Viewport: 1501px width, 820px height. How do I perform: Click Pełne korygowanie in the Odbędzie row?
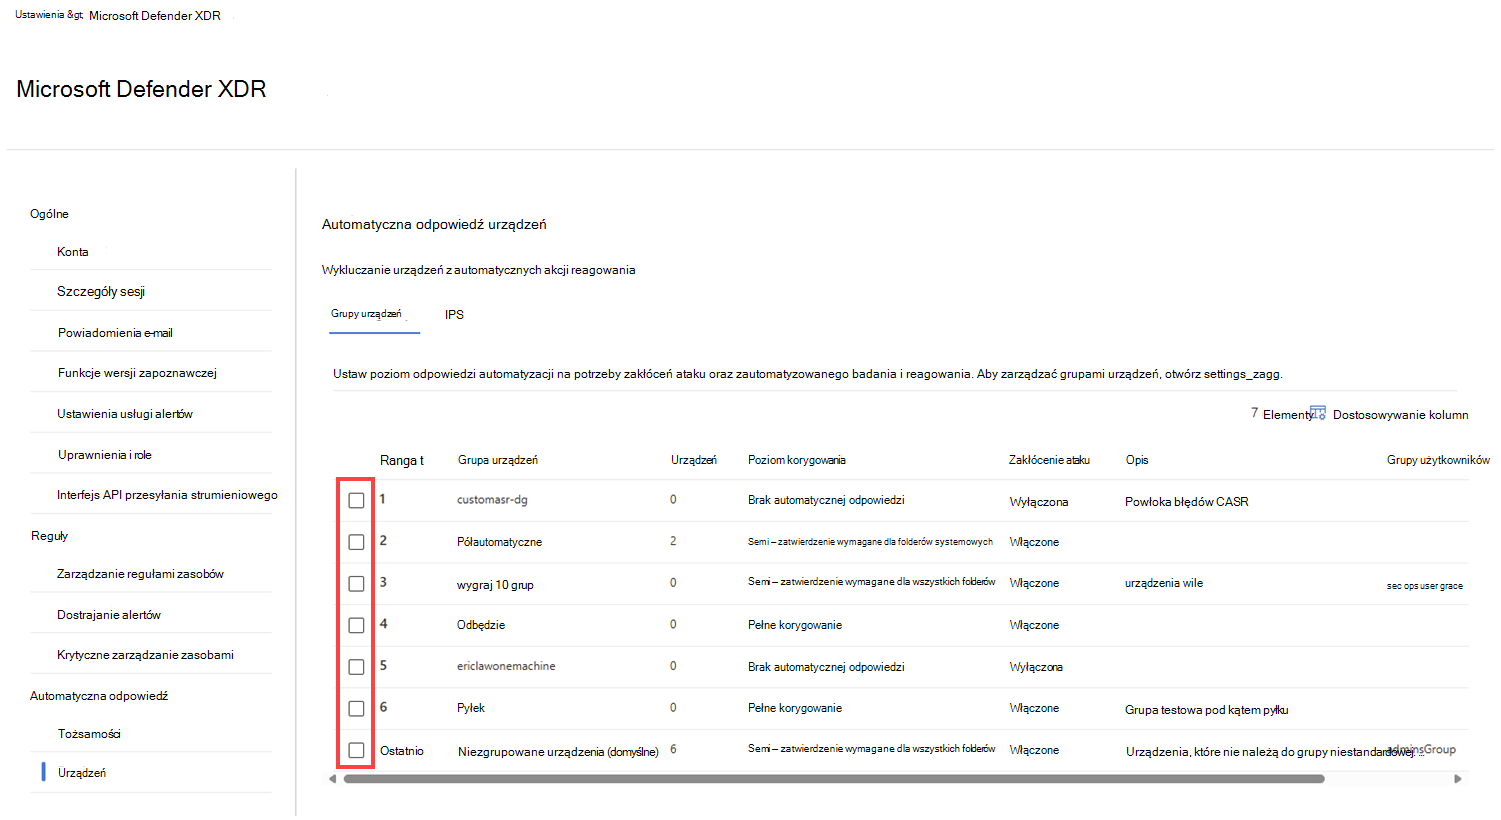coord(795,625)
